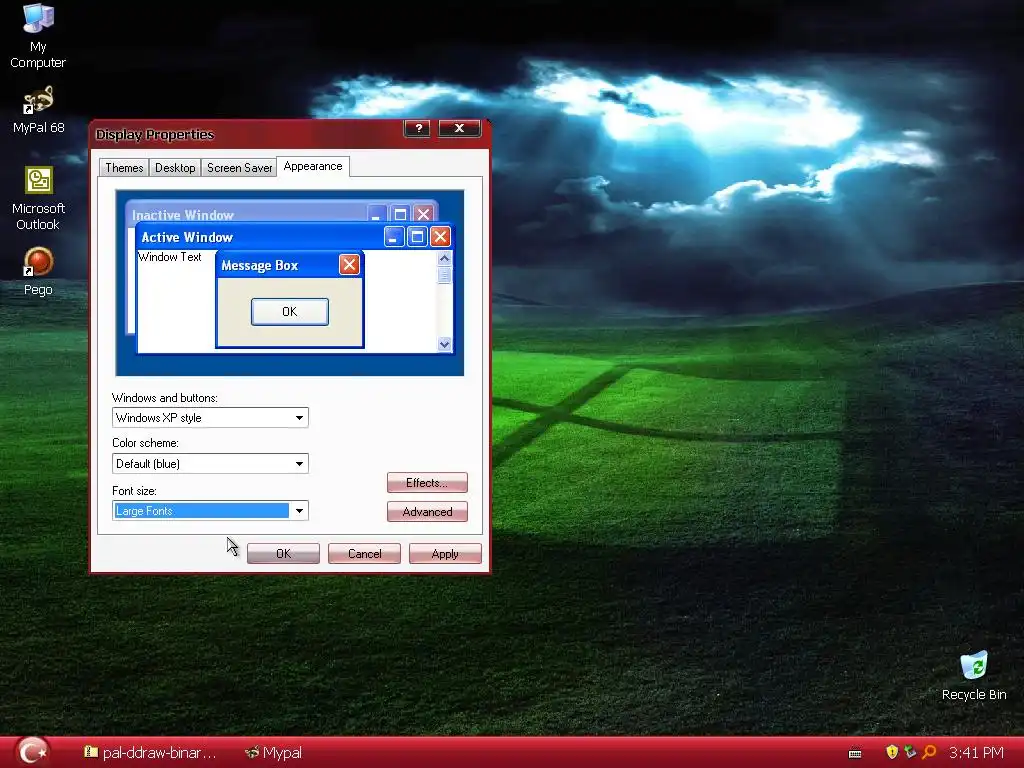Click preview Active Window maximize icon

coord(417,236)
